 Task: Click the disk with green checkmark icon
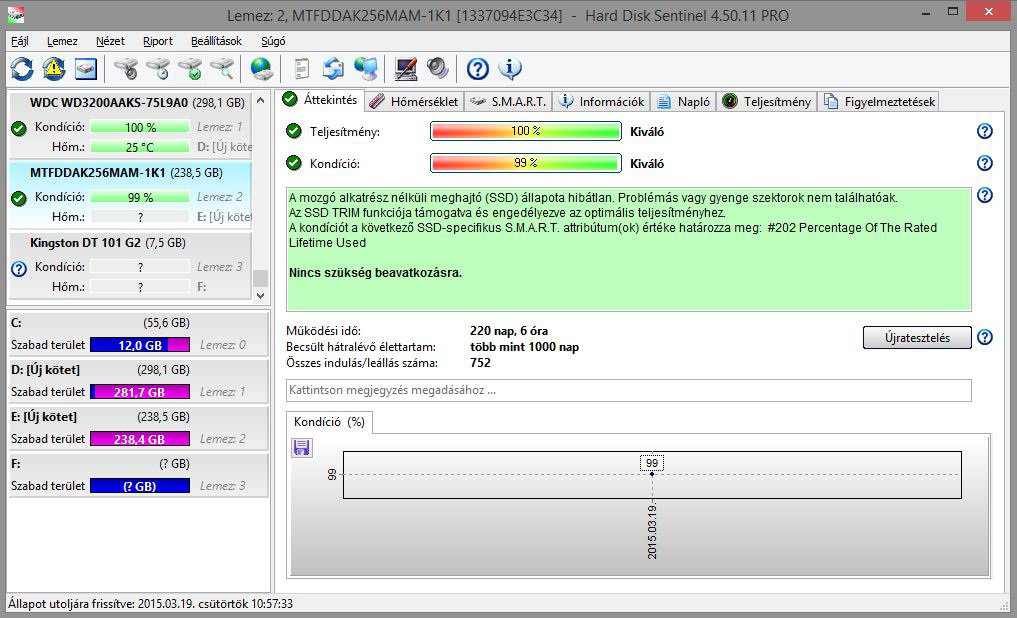coord(190,69)
